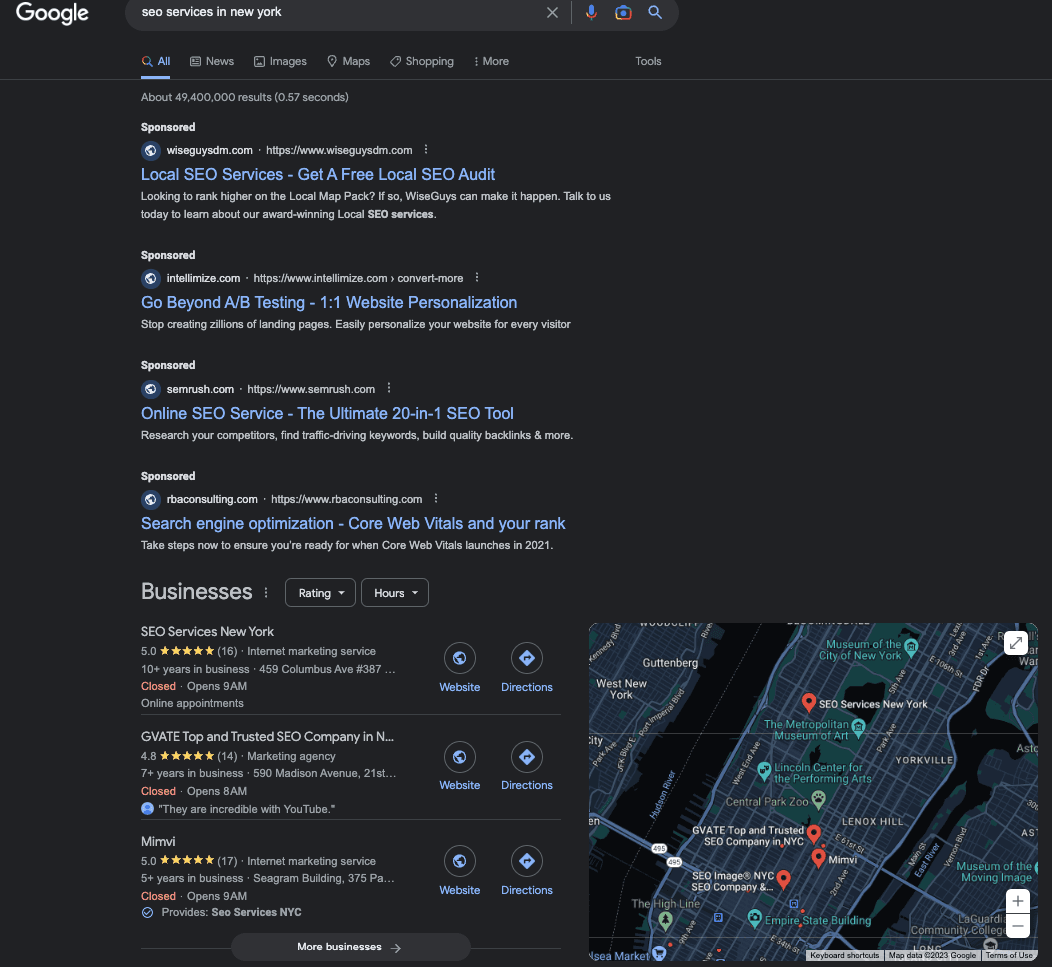Click Lincoln Center map marker
Screen dimensions: 1052x967
coord(764,770)
